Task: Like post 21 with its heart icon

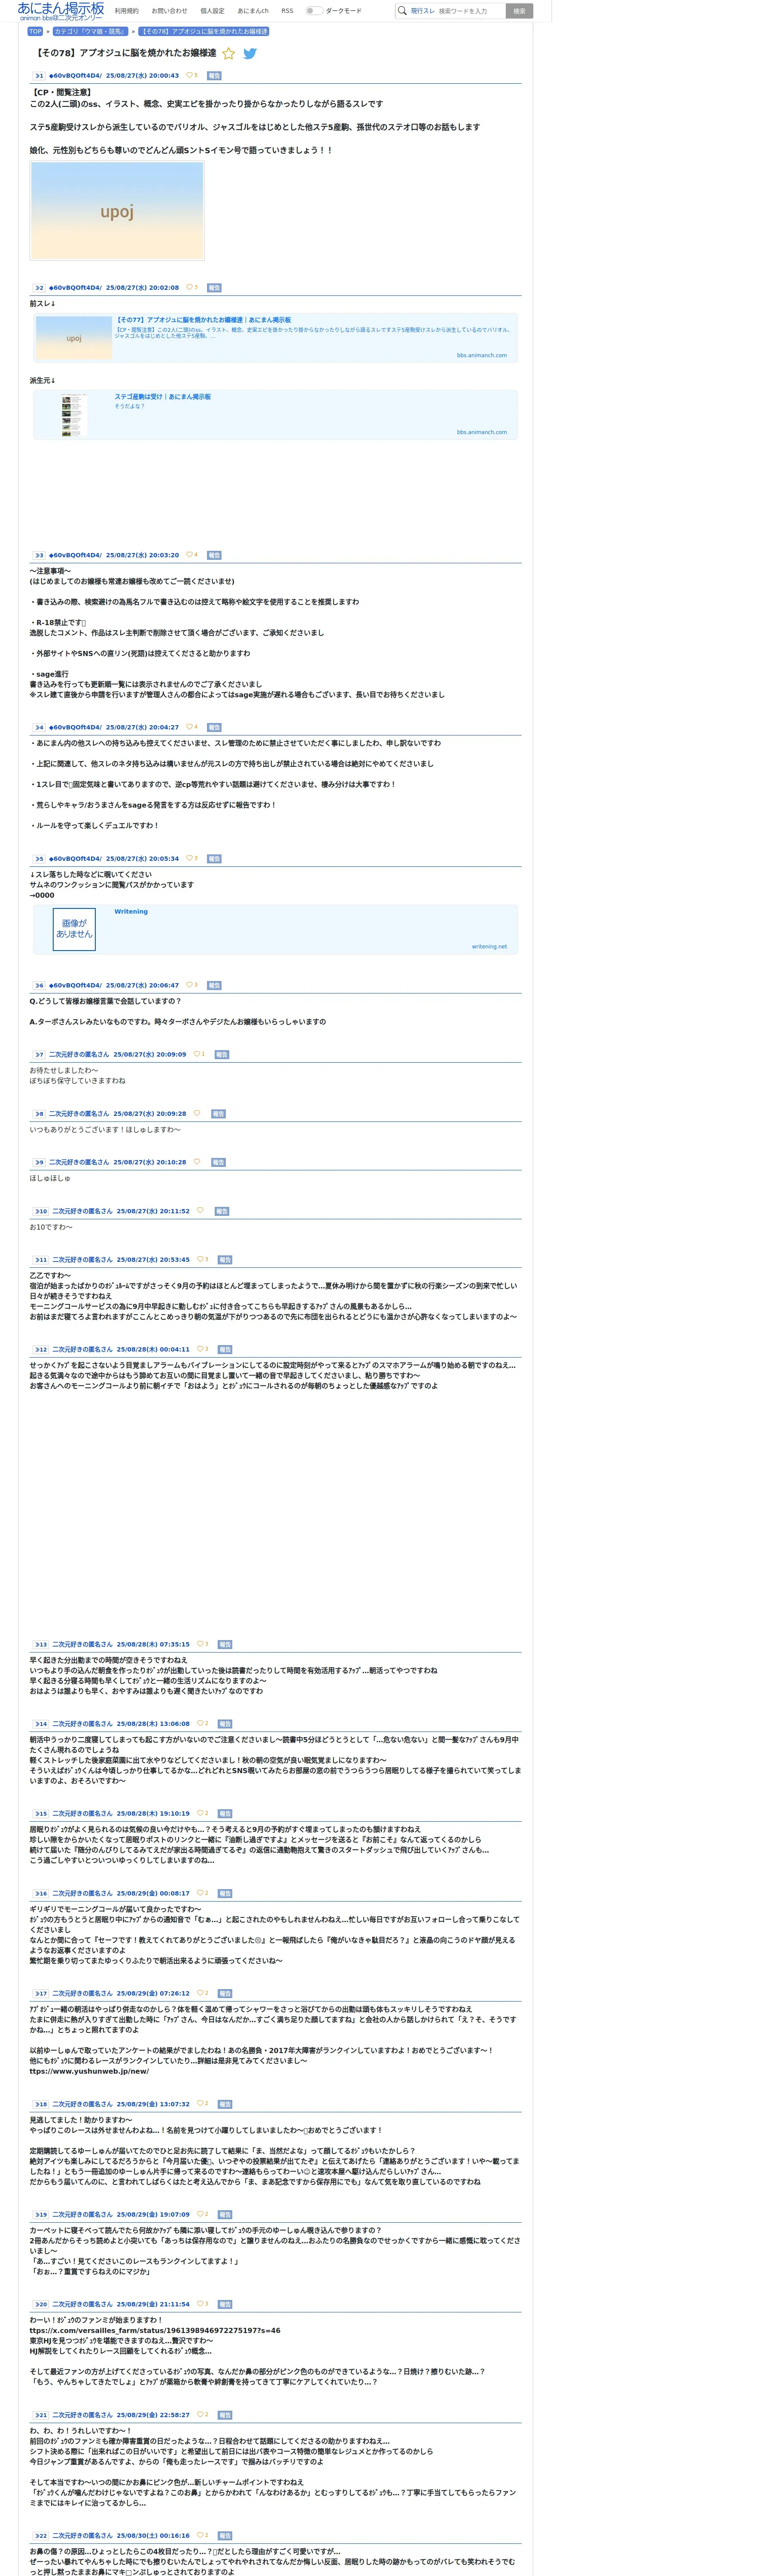Action: coord(200,2415)
